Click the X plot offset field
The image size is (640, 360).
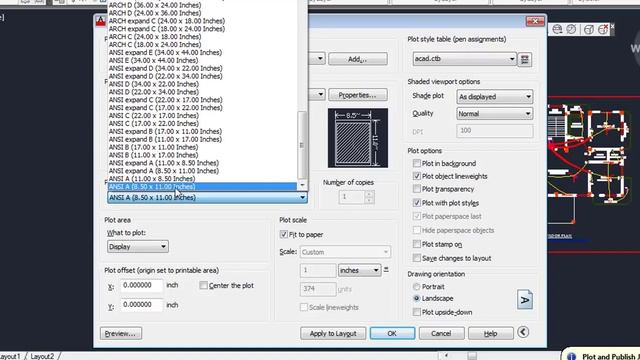click(142, 285)
